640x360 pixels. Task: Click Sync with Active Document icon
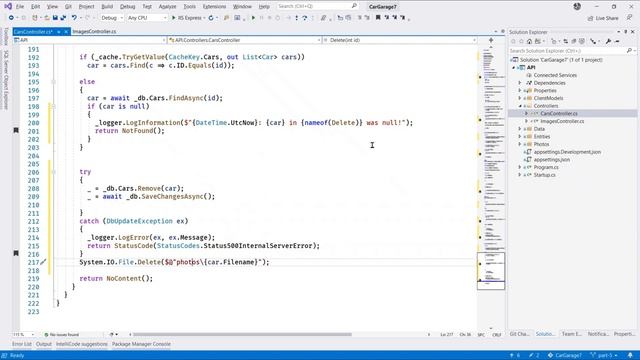(x=565, y=41)
